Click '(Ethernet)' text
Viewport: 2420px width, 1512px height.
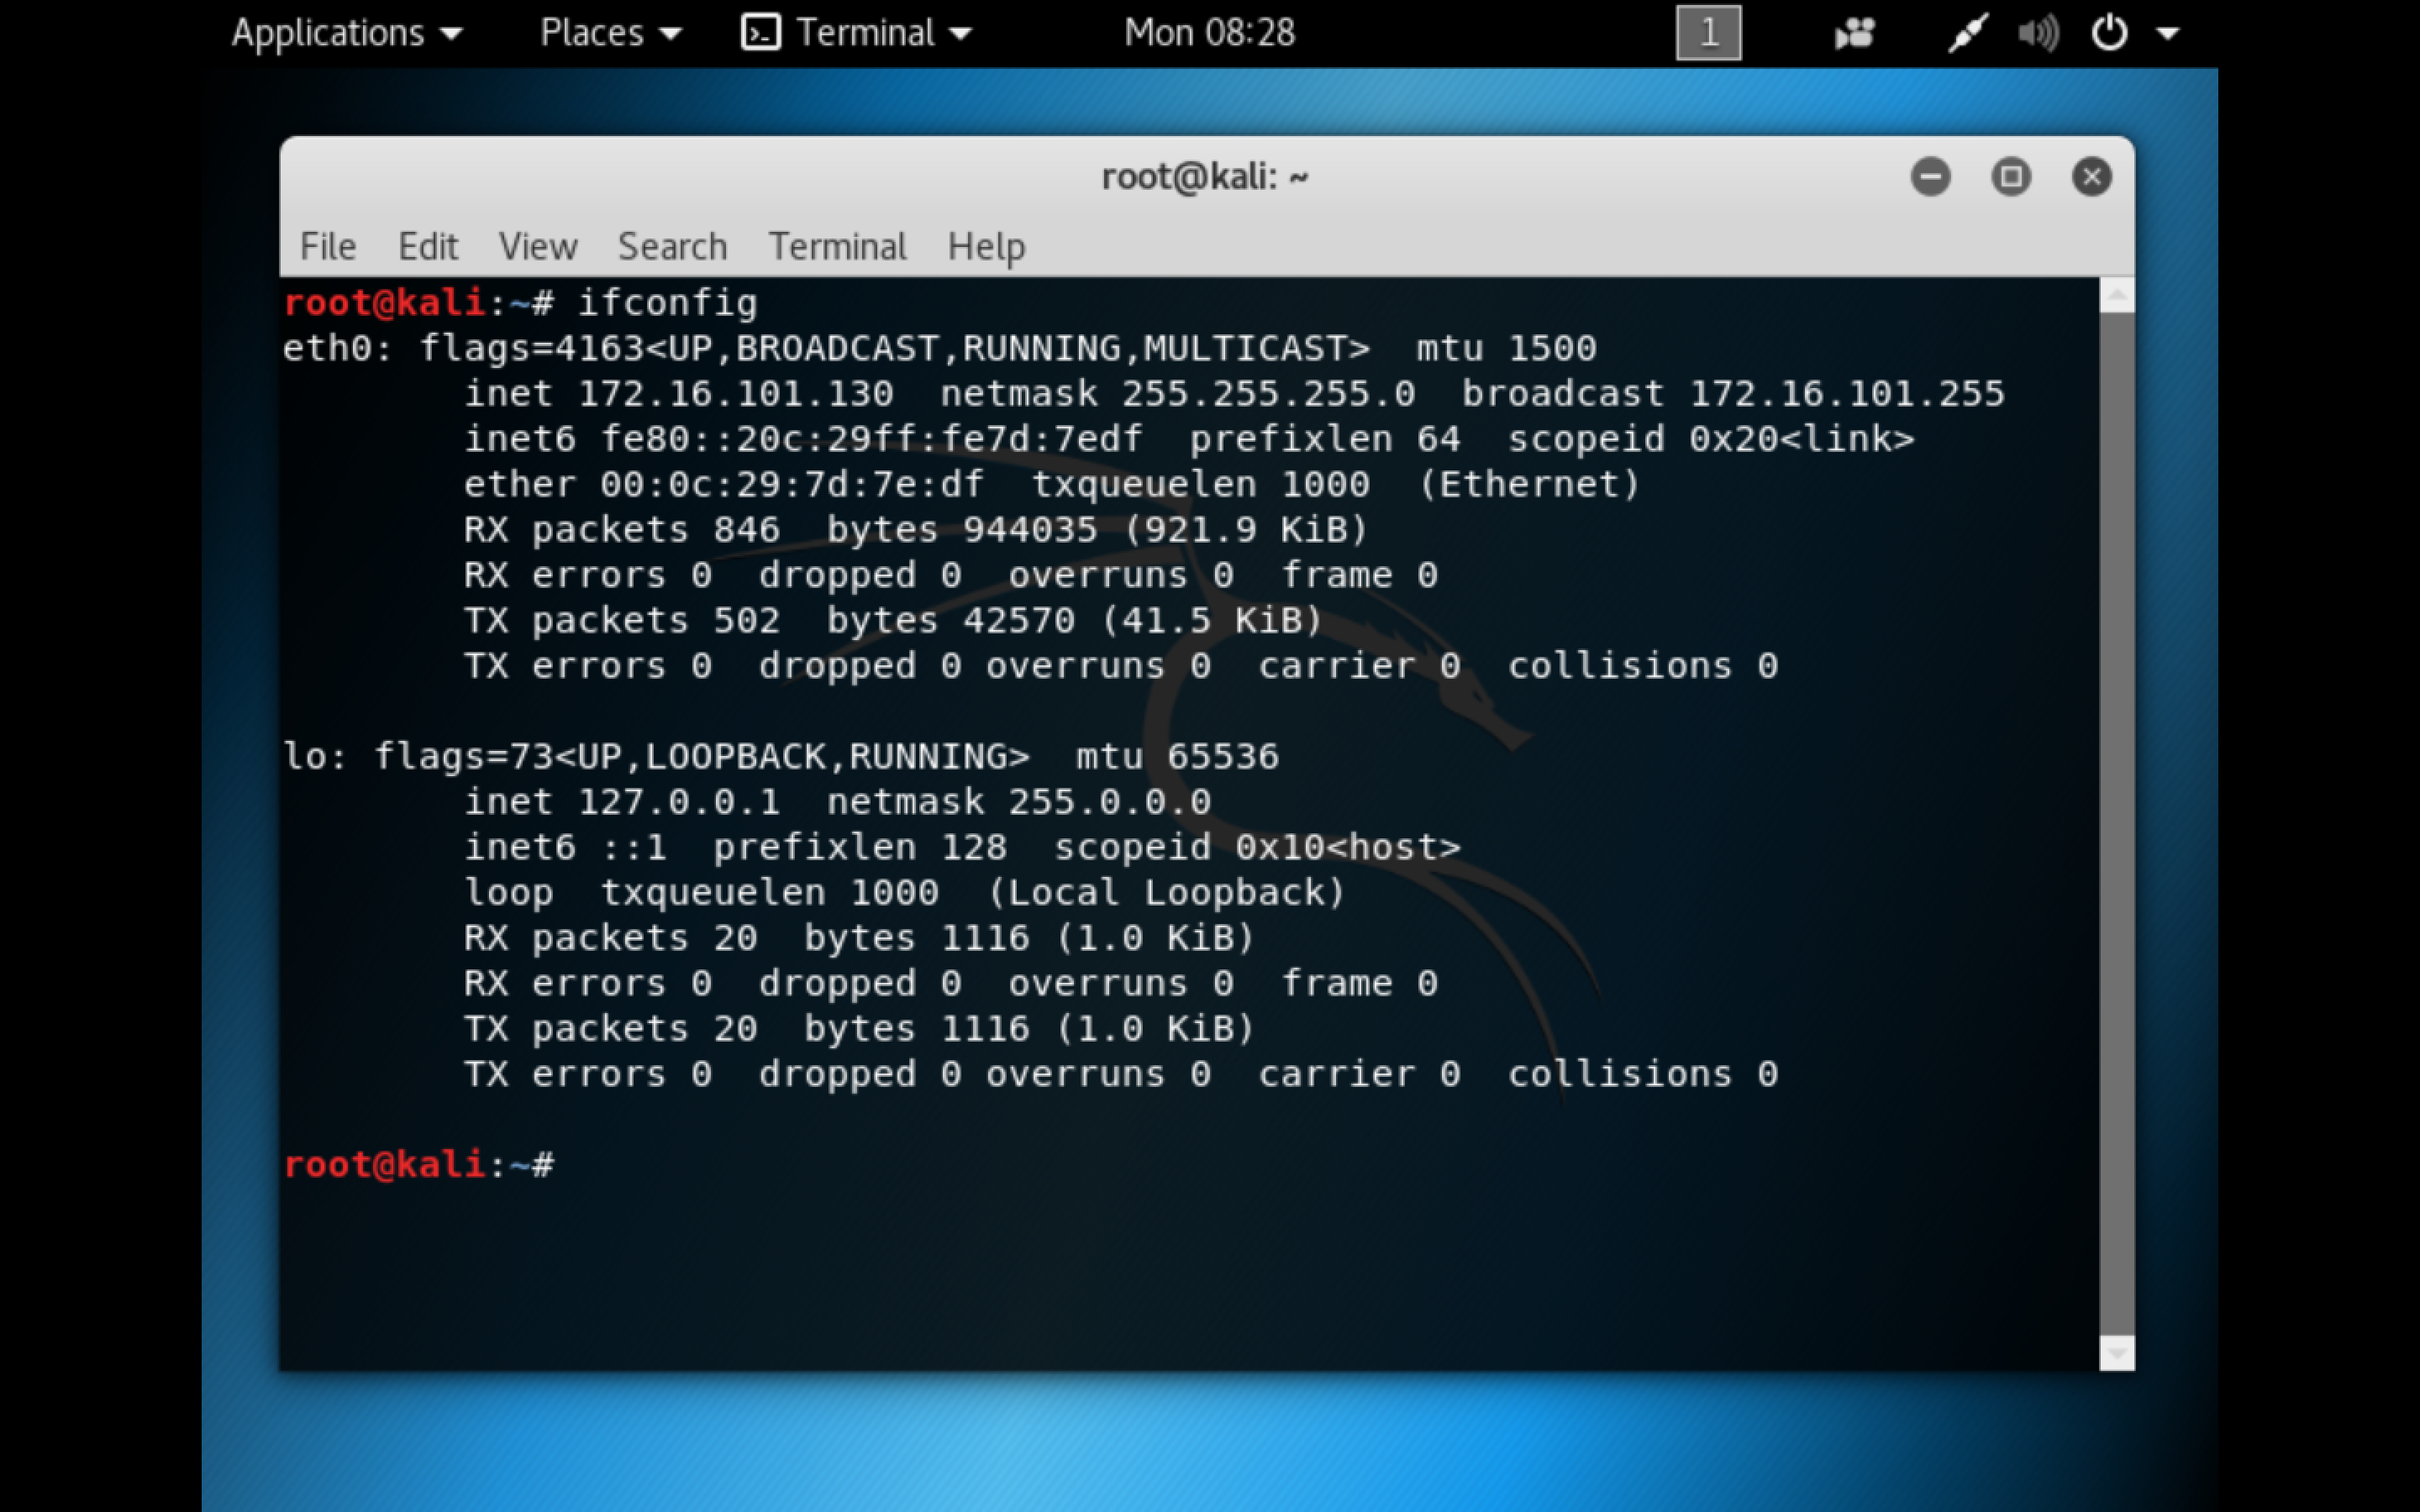(1529, 484)
